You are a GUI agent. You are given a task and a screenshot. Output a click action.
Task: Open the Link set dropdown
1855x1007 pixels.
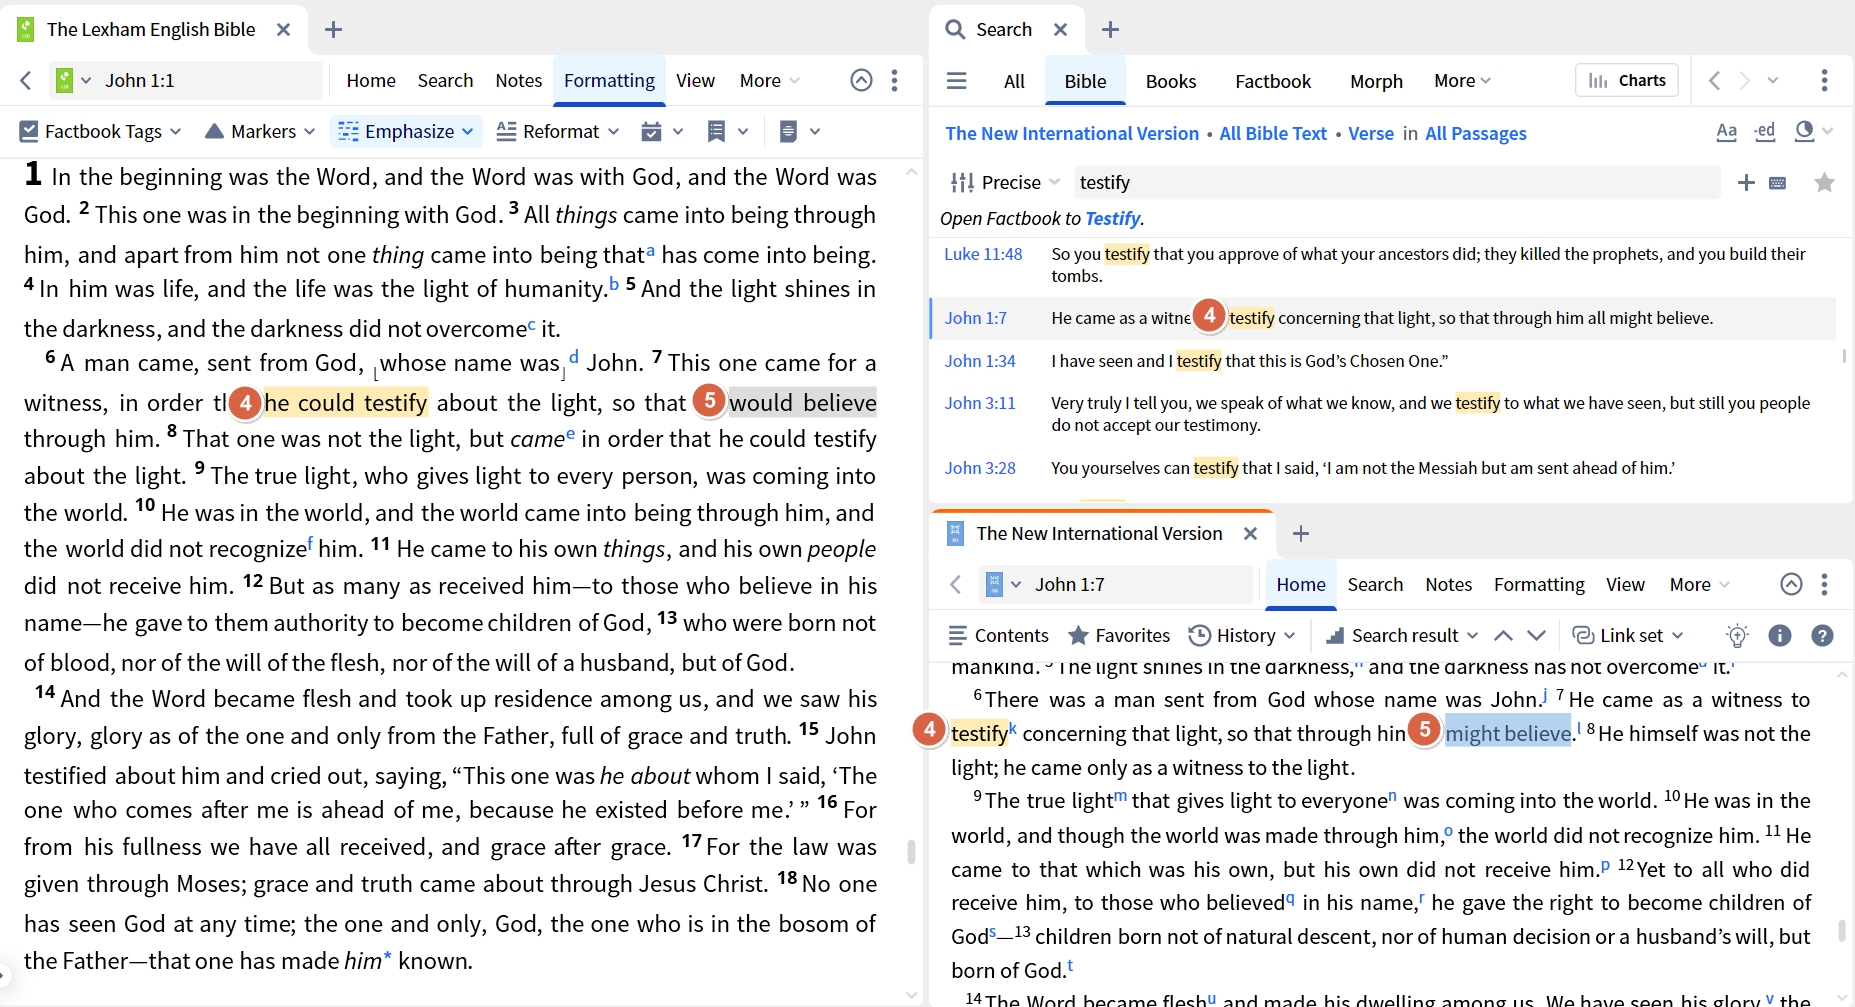(1628, 635)
